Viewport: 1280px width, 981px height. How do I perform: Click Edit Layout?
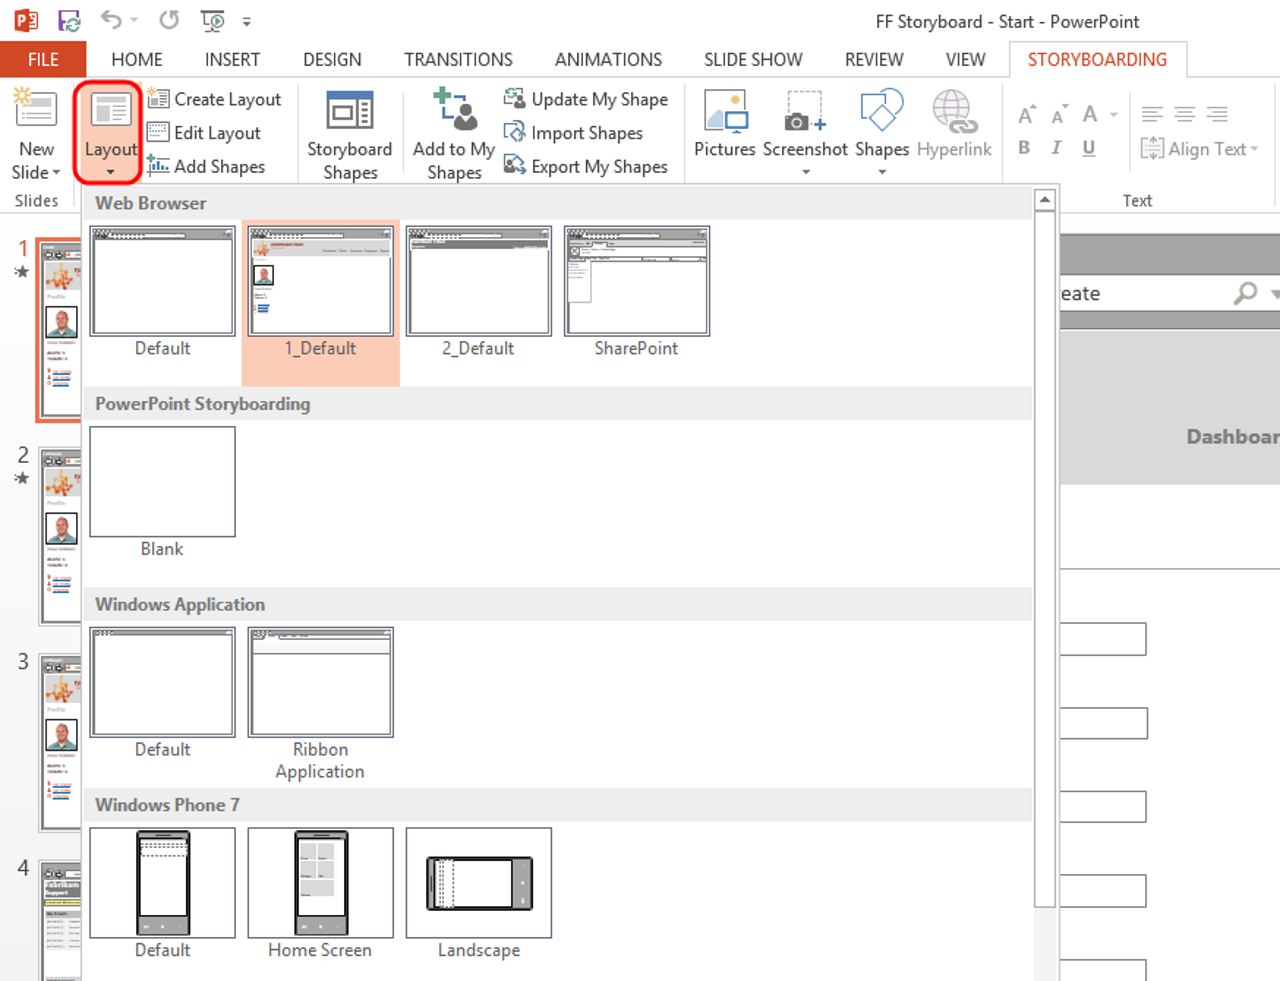[204, 133]
